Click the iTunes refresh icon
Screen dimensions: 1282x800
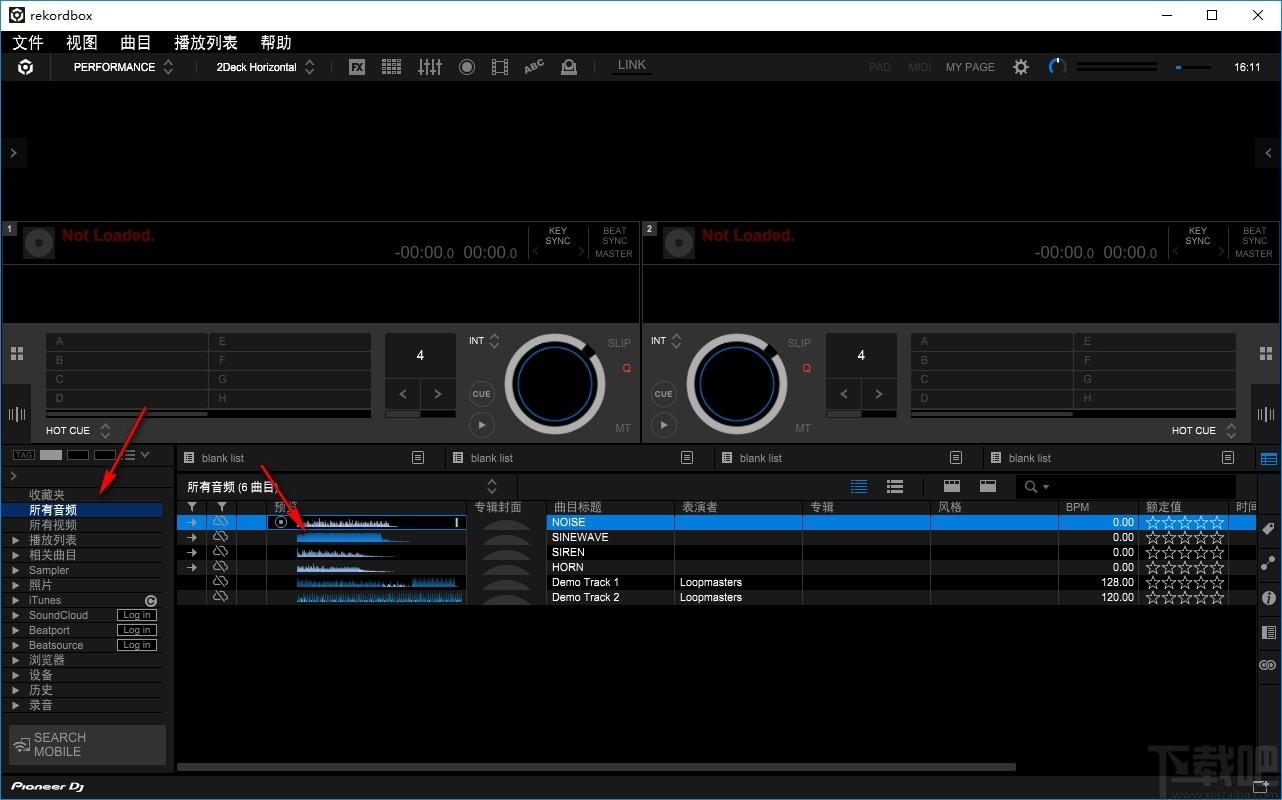(x=151, y=601)
